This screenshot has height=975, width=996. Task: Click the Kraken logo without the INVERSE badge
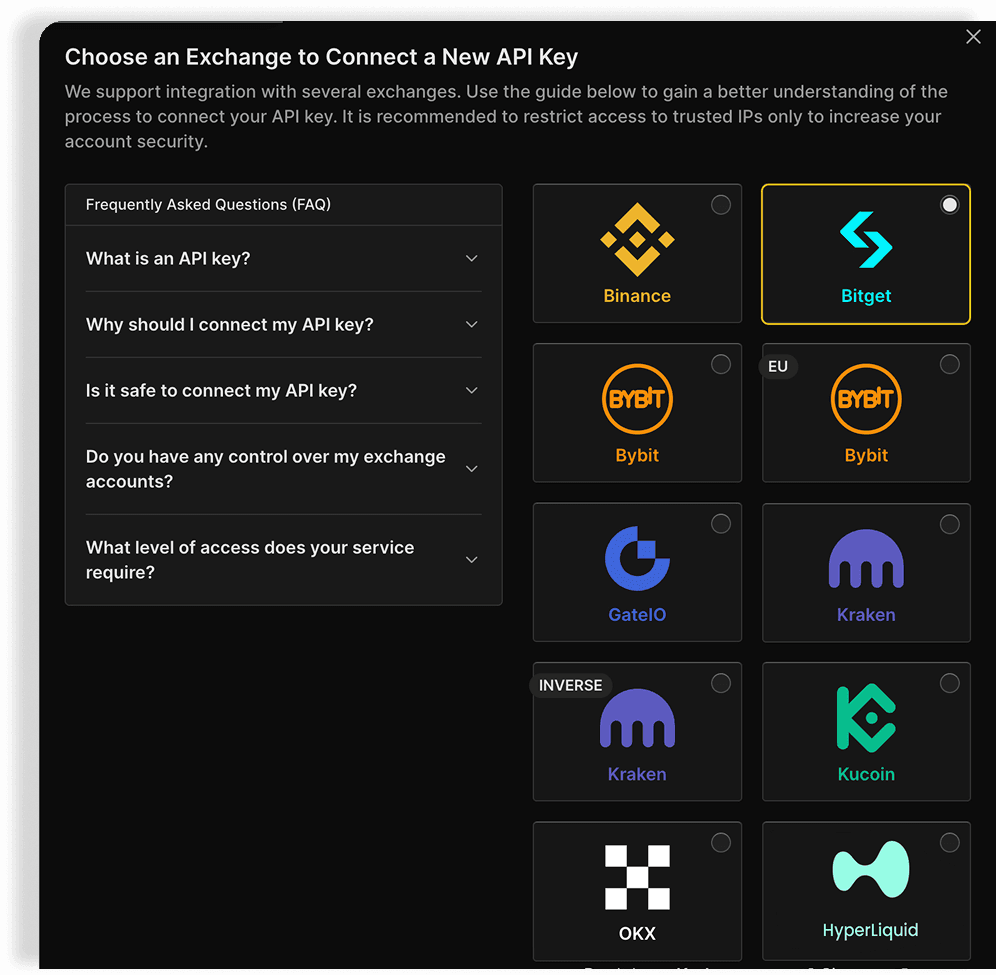(866, 558)
